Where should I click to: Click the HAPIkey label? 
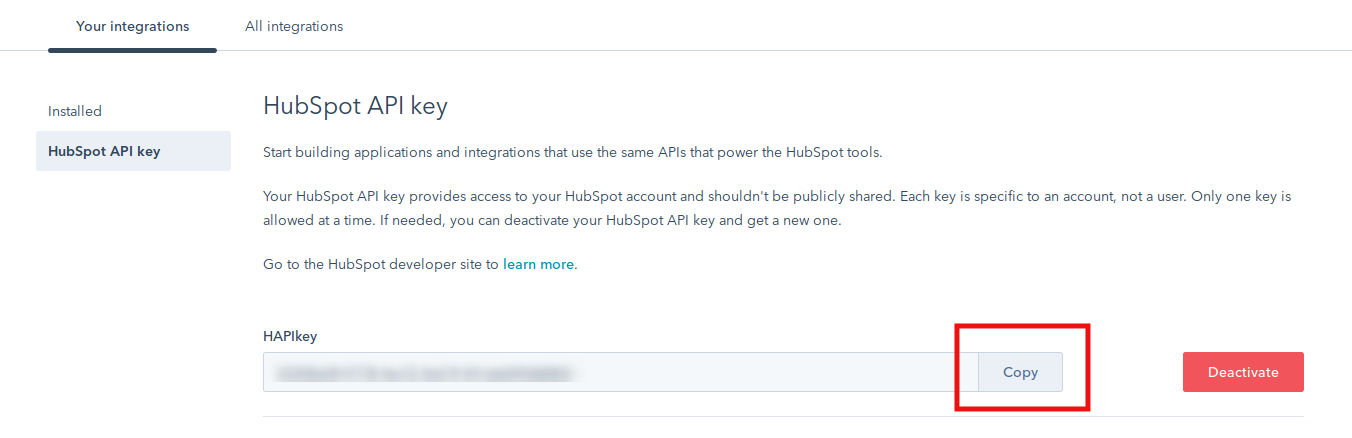tap(290, 336)
